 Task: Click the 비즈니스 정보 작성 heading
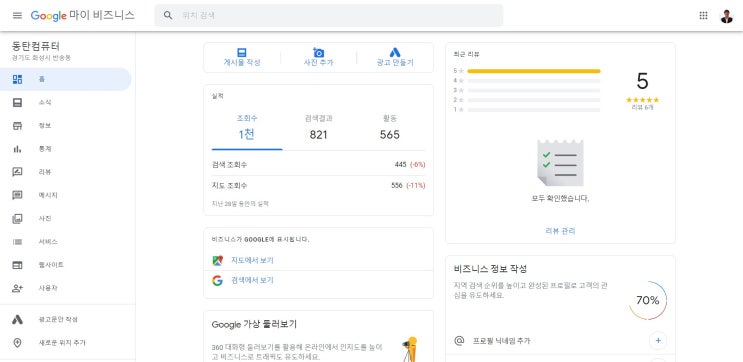point(490,269)
